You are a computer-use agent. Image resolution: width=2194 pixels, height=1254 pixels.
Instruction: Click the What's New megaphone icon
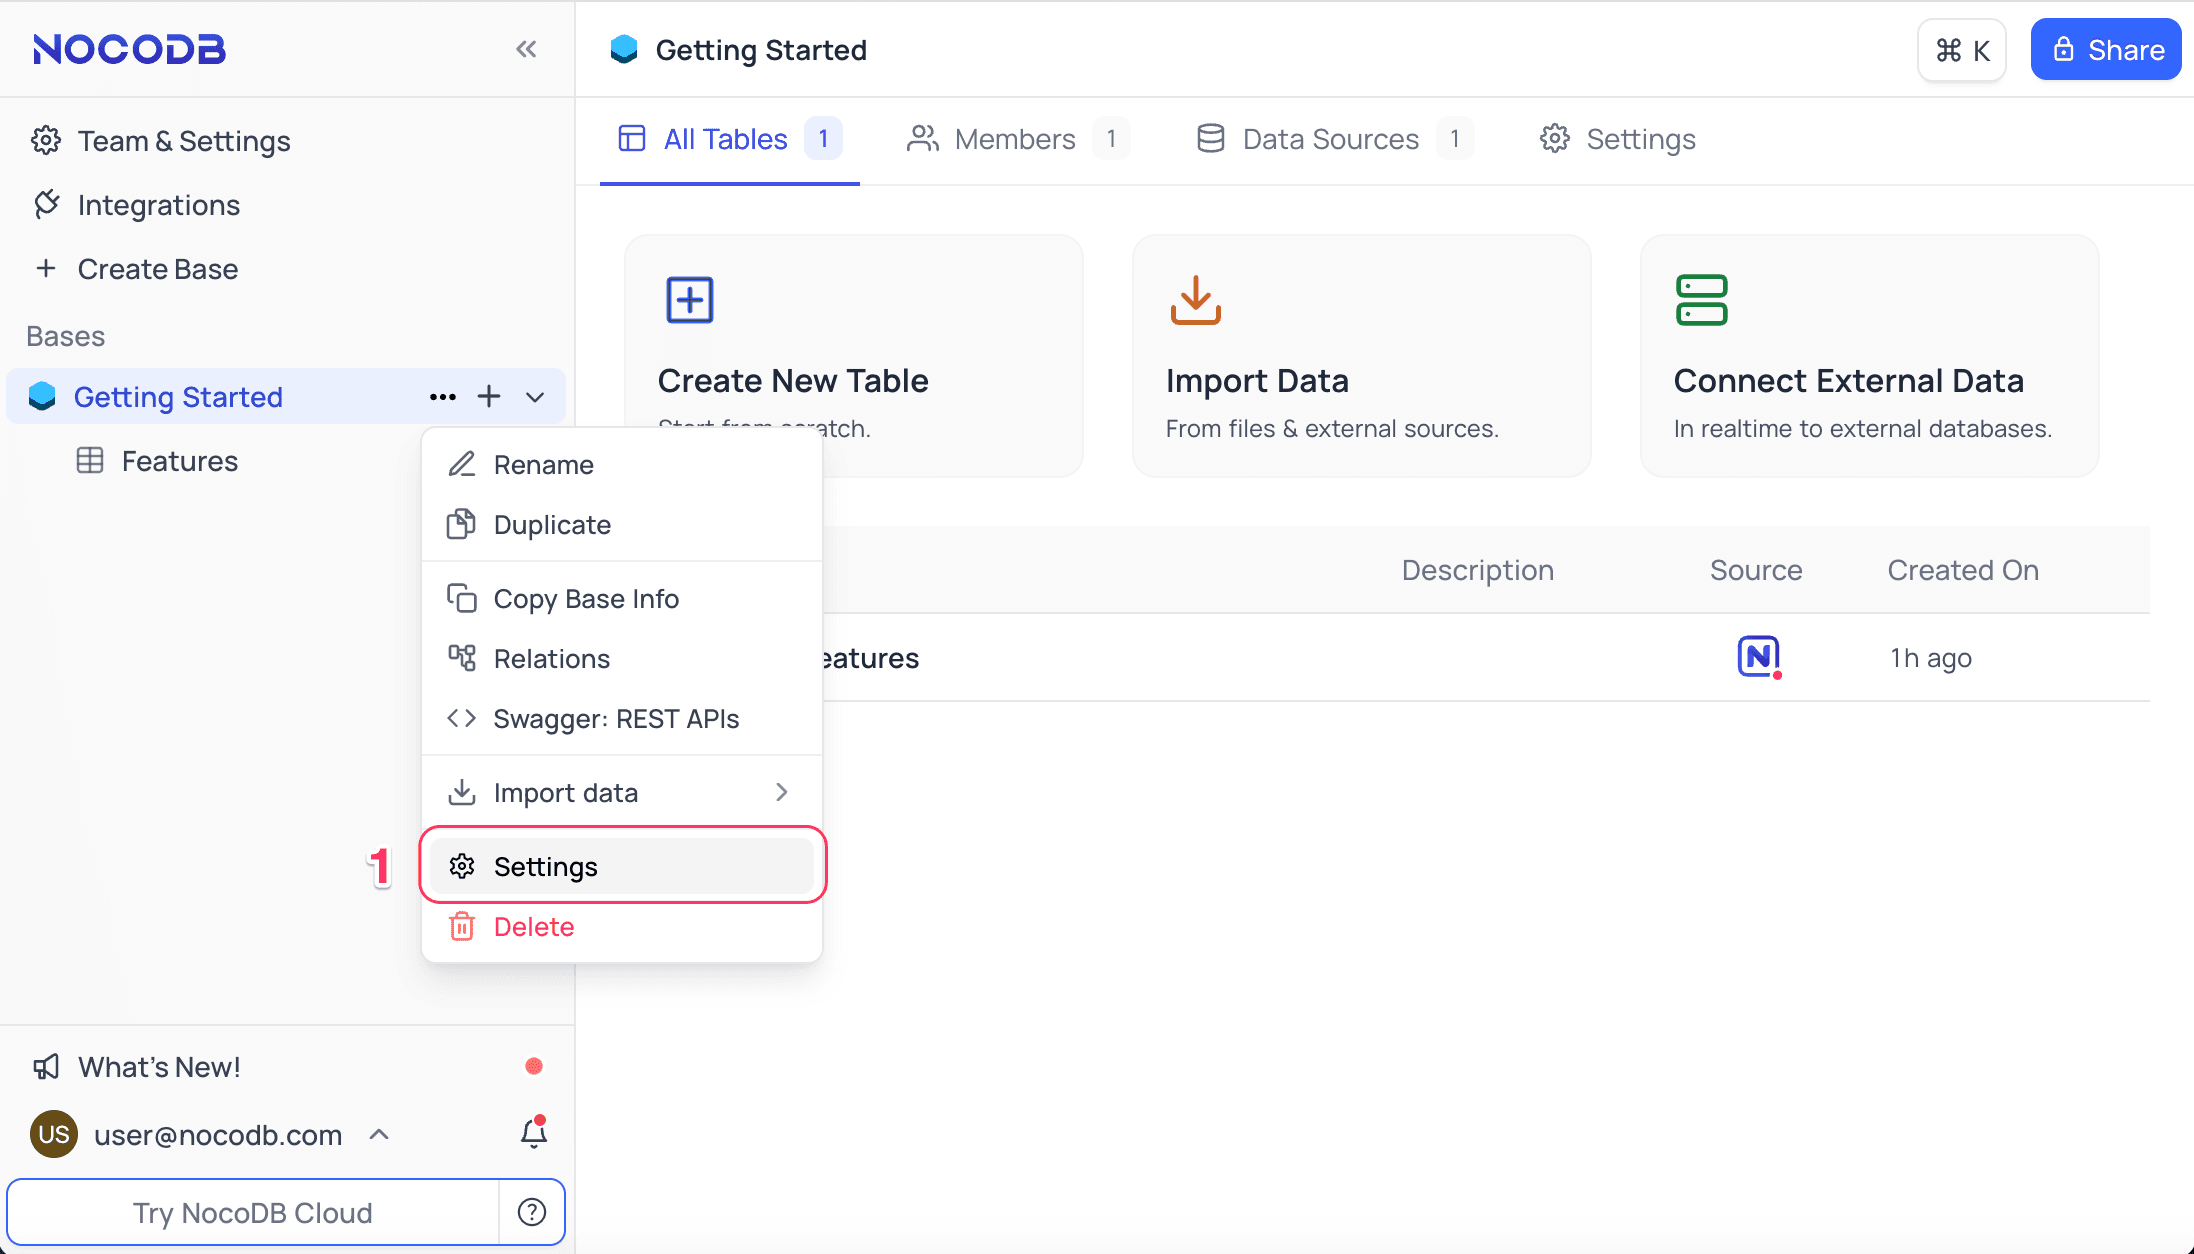46,1066
